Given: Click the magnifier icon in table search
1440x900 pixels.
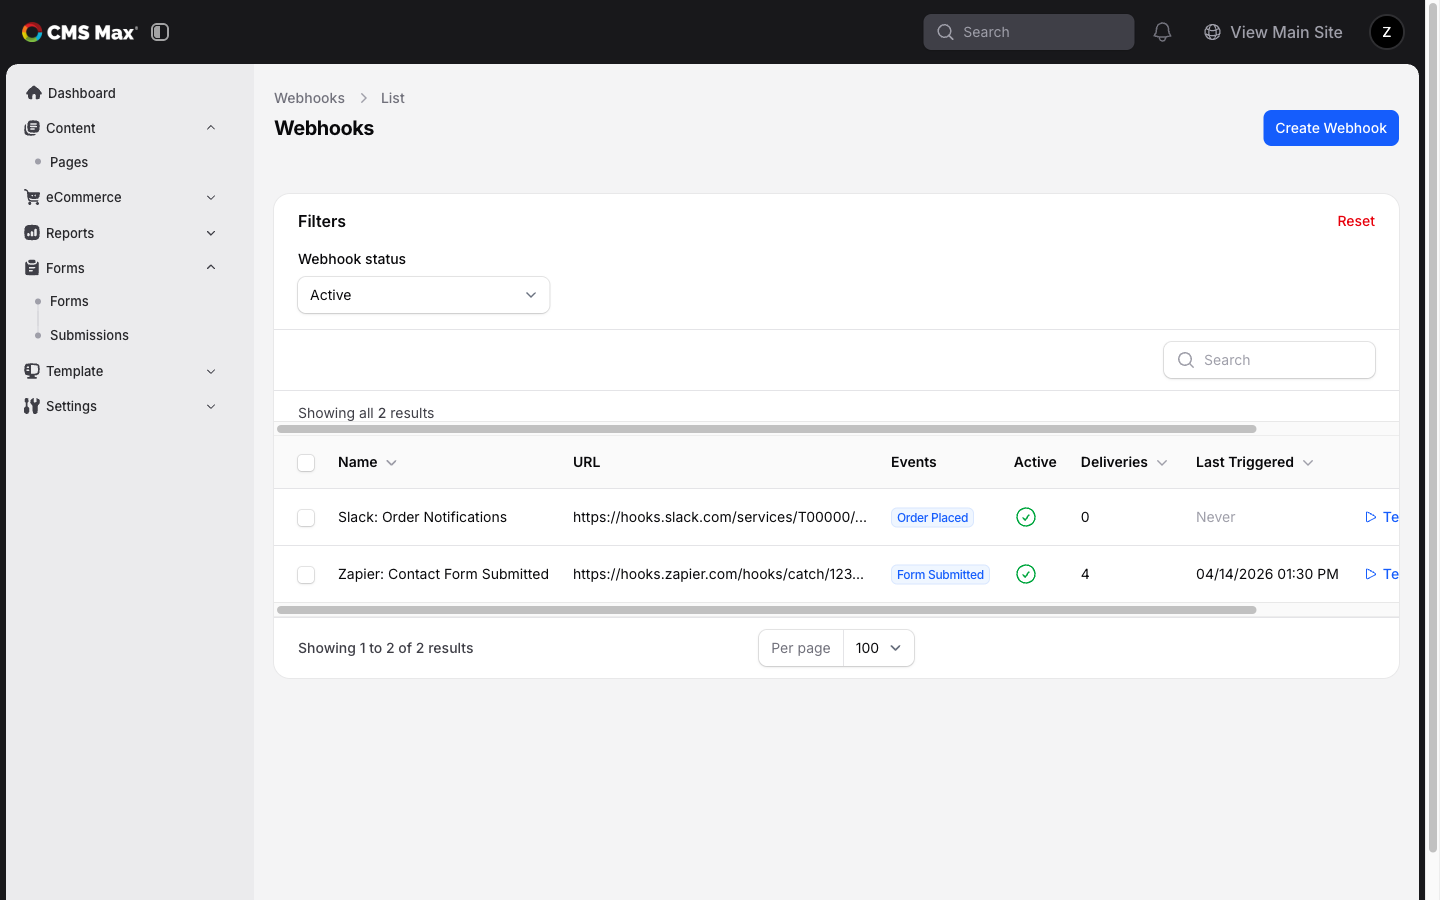Looking at the screenshot, I should pyautogui.click(x=1186, y=360).
